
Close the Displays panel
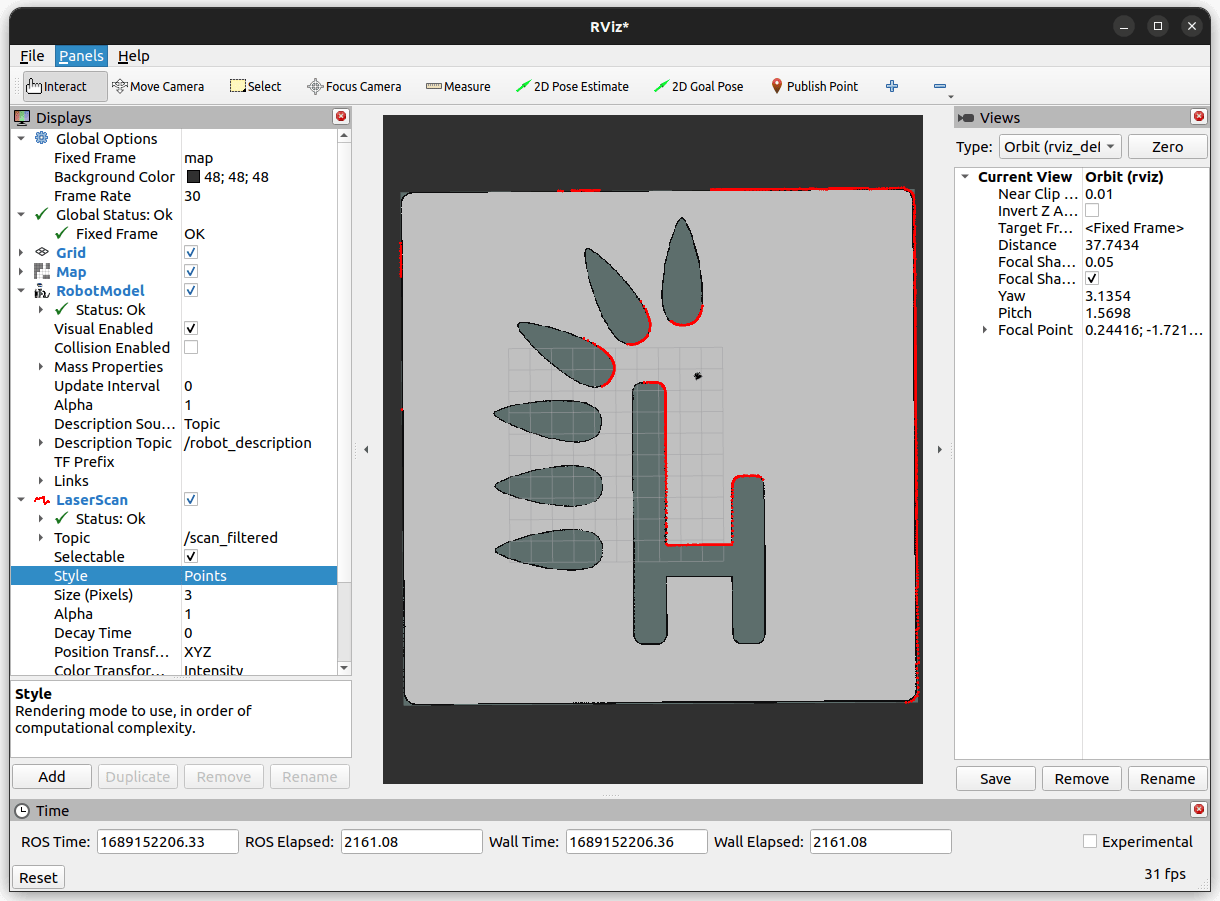click(341, 117)
